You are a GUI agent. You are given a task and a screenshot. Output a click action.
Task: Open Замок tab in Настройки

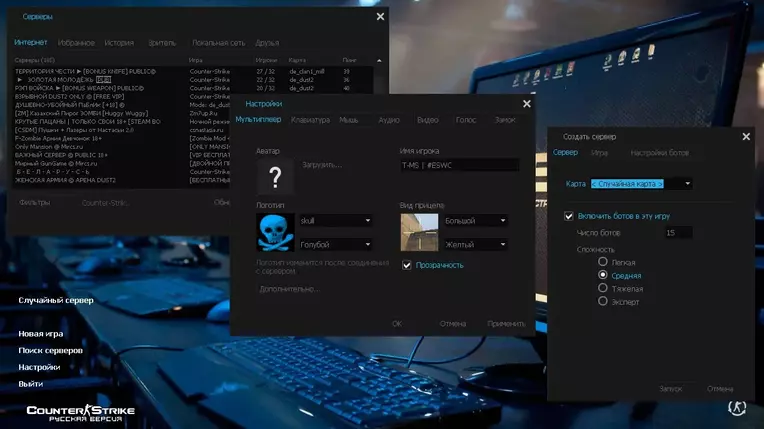click(x=505, y=120)
